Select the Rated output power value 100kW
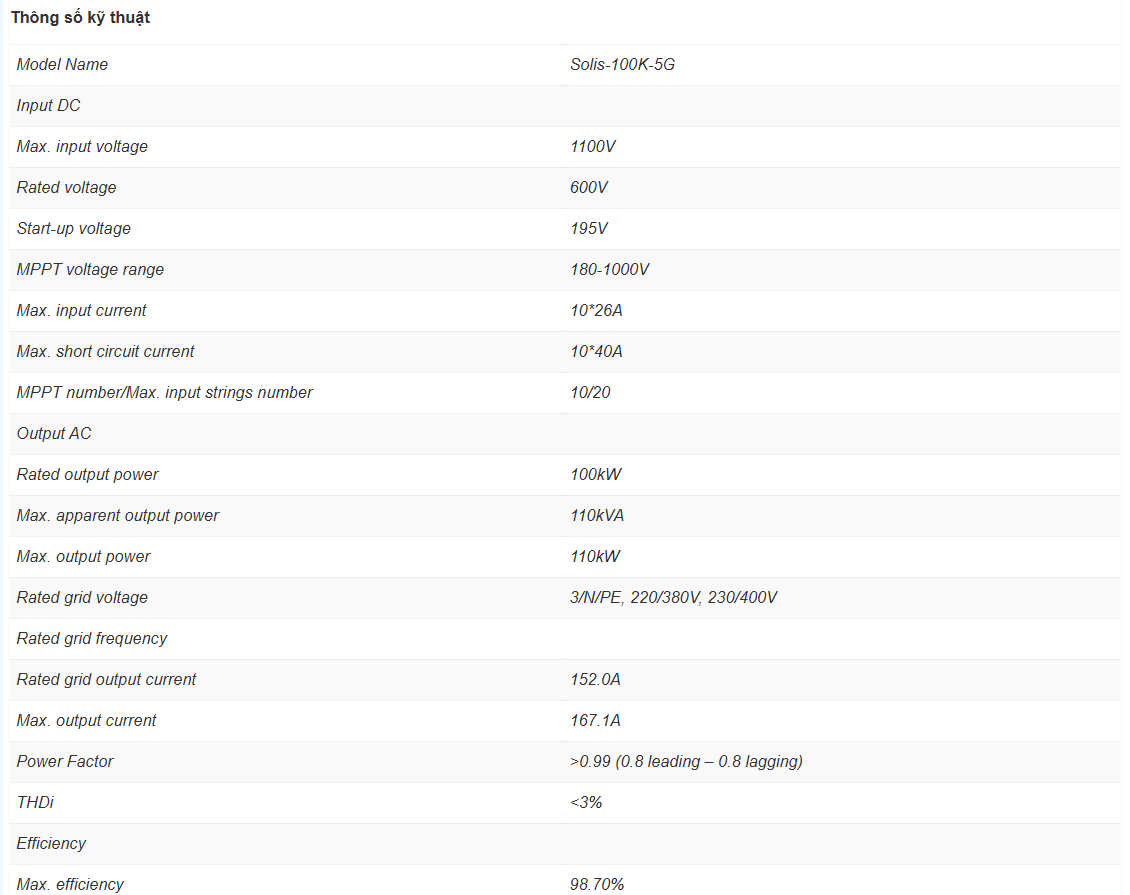The width and height of the screenshot is (1130, 895). (x=596, y=475)
